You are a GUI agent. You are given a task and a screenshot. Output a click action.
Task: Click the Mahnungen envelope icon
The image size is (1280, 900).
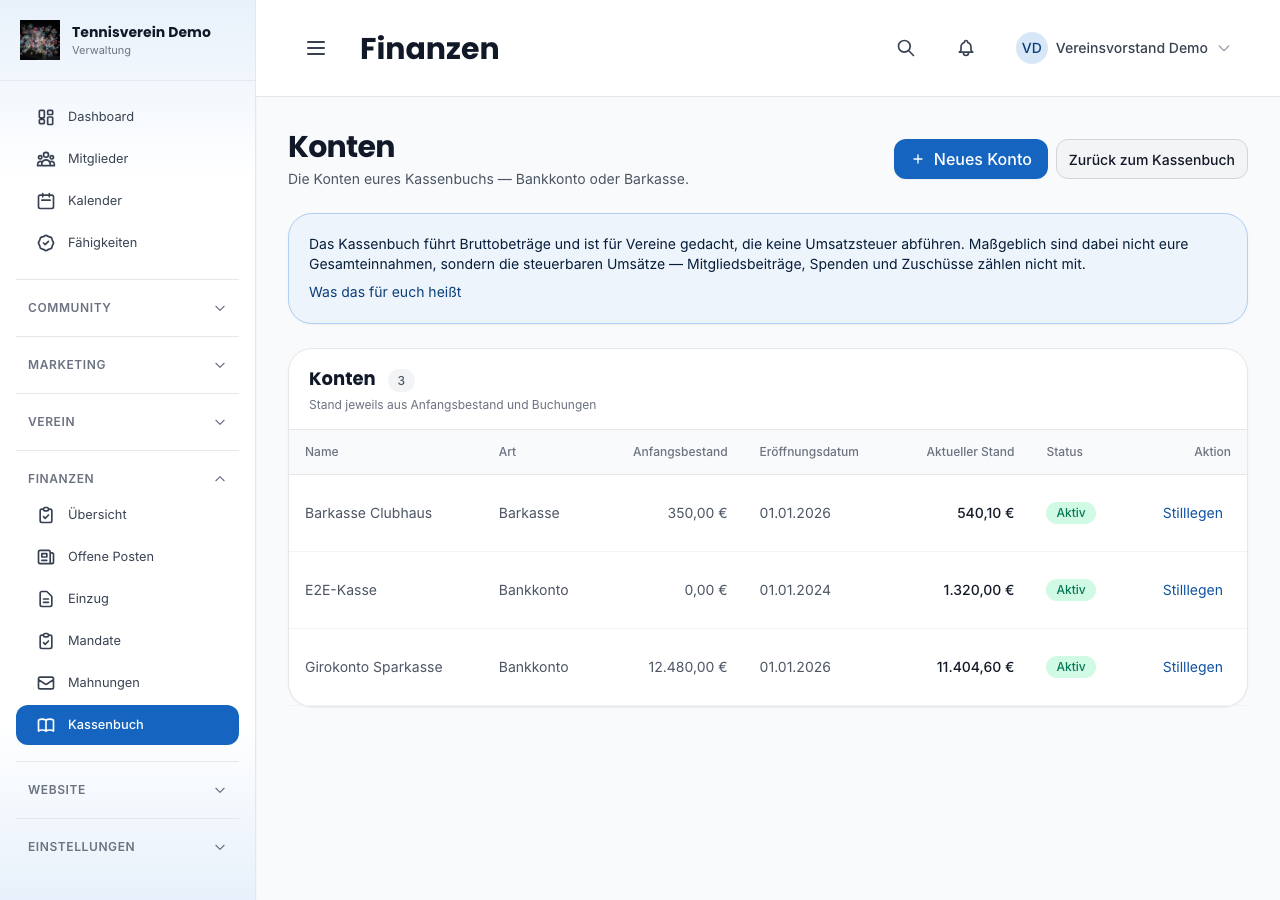point(46,683)
